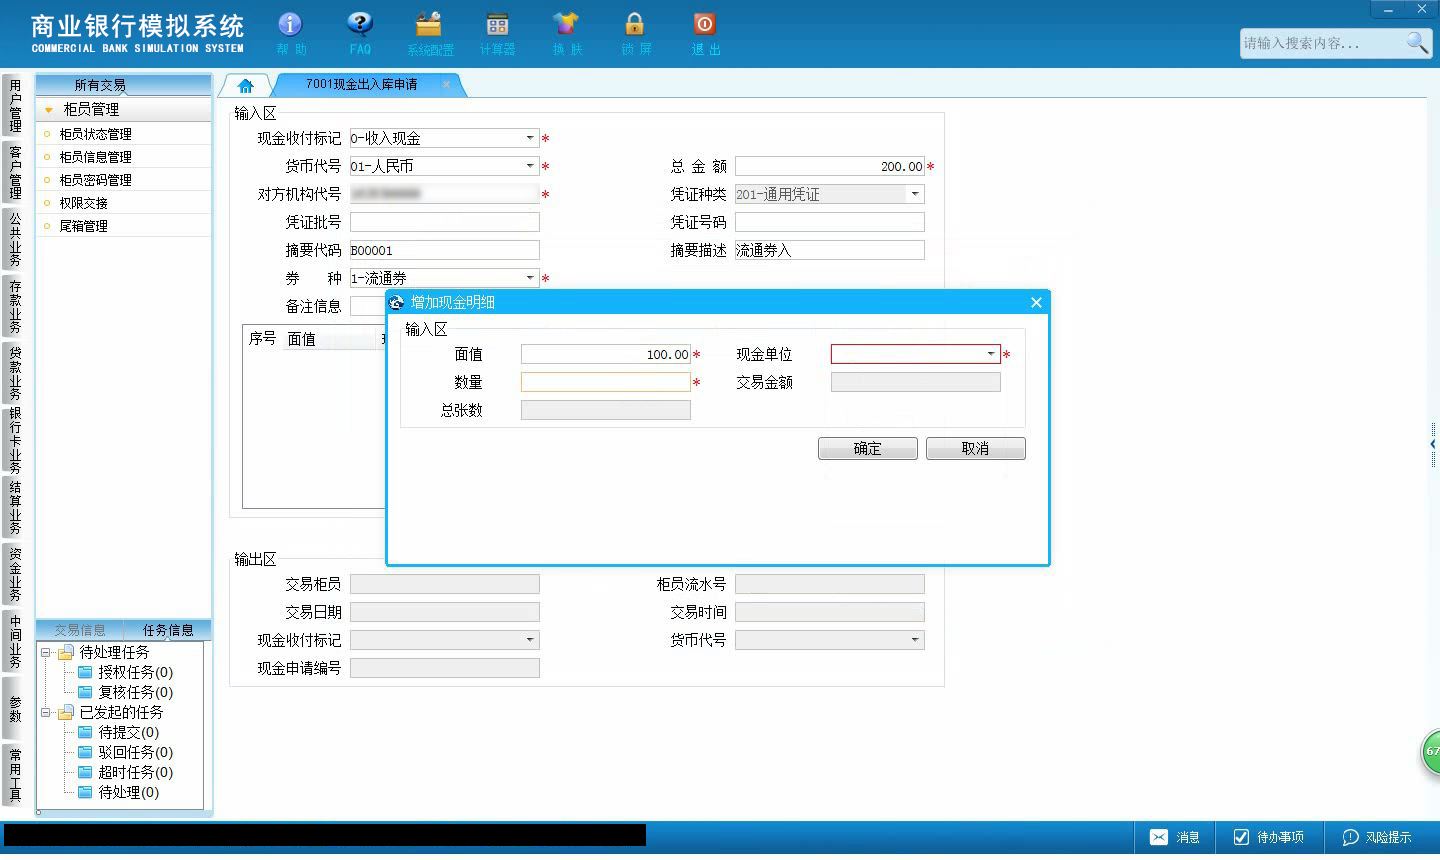Click the 面值 field showing 100.00

pos(605,354)
